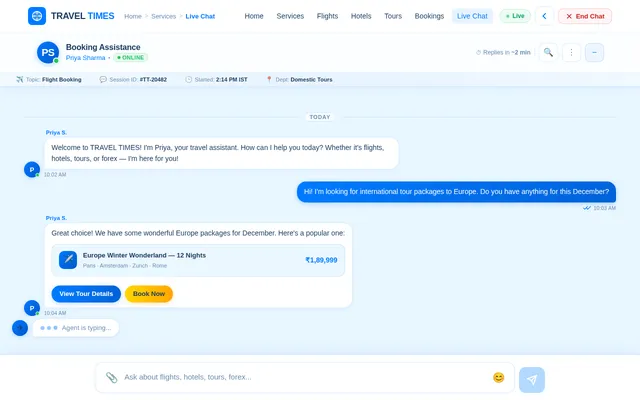Click the back chevron button
Screen dimensions: 640x400
pyautogui.click(x=544, y=16)
